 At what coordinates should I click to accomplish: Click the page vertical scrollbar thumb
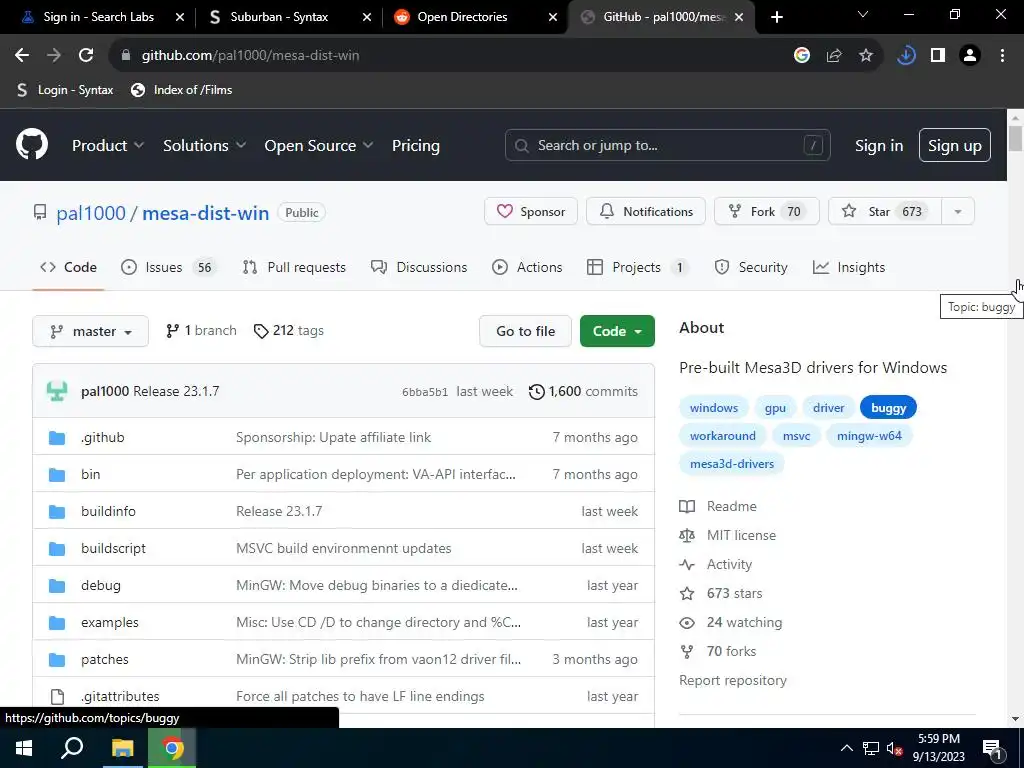coord(1015,138)
